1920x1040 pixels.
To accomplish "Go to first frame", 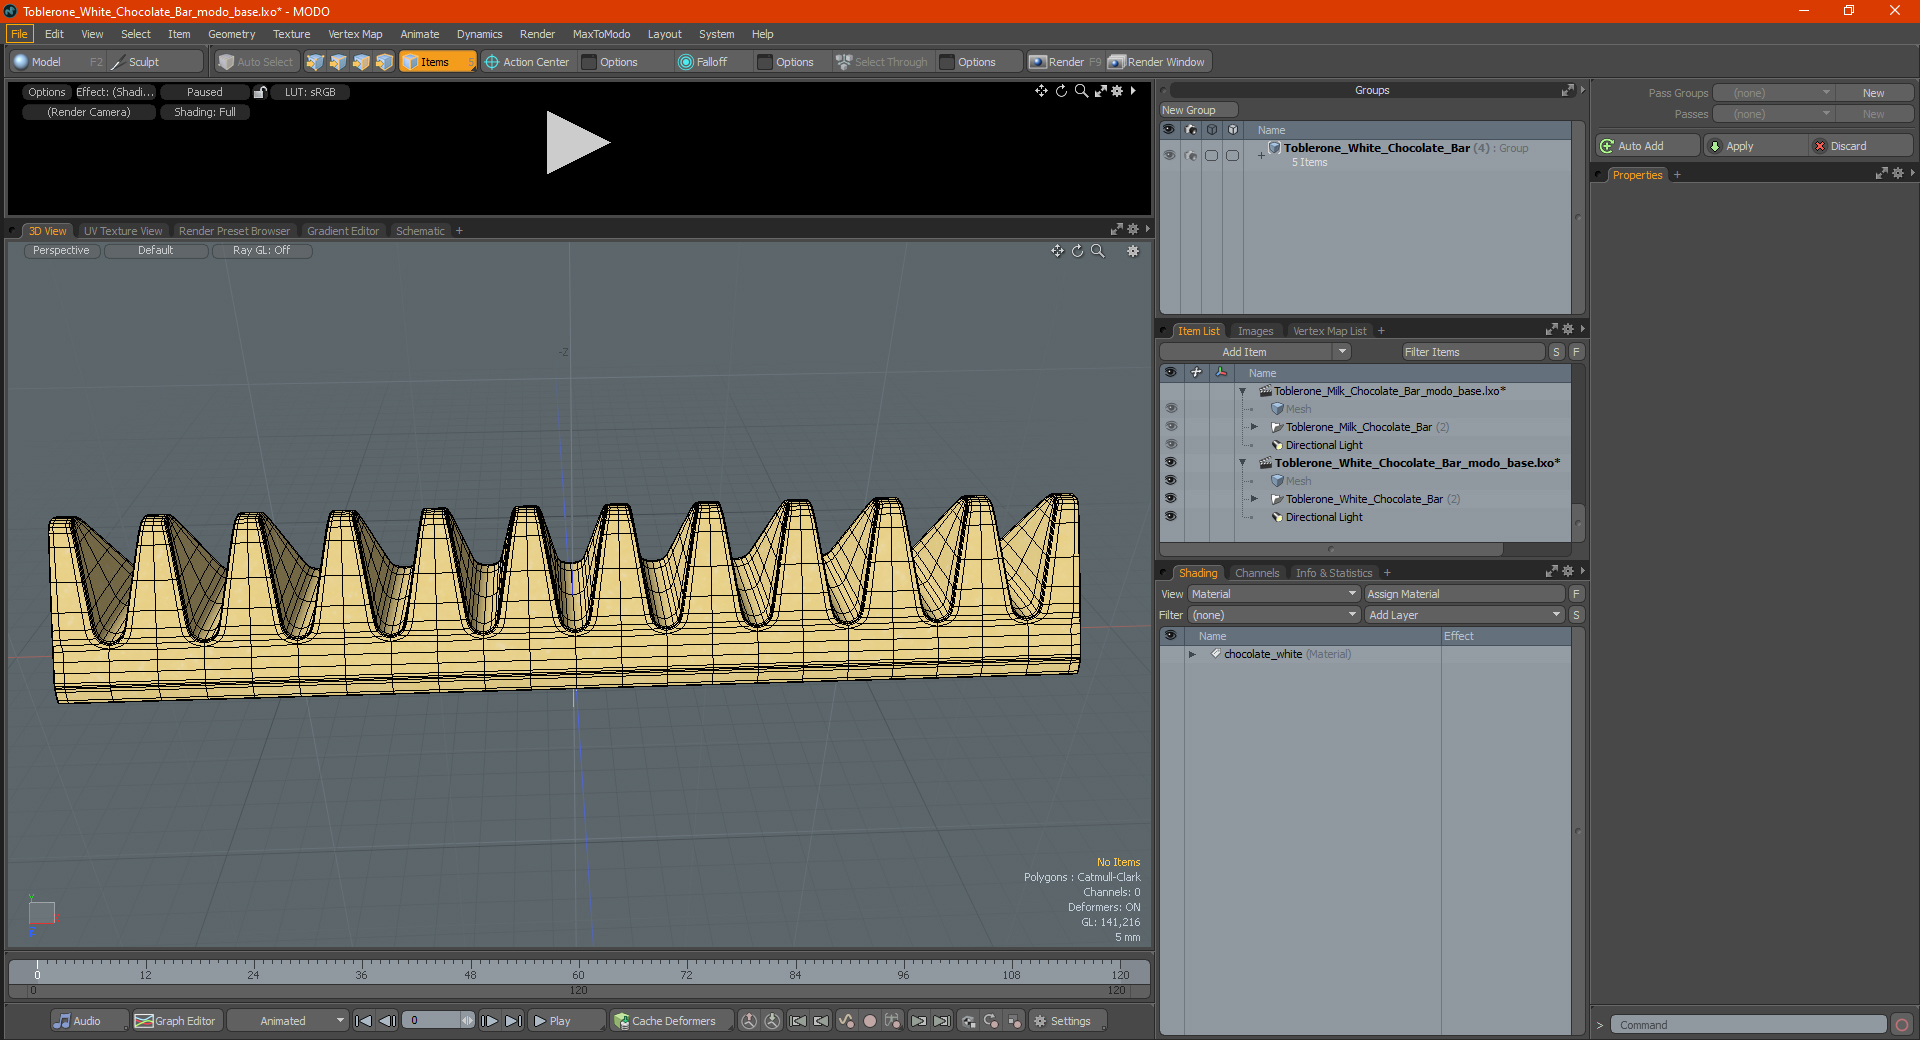I will click(364, 1021).
